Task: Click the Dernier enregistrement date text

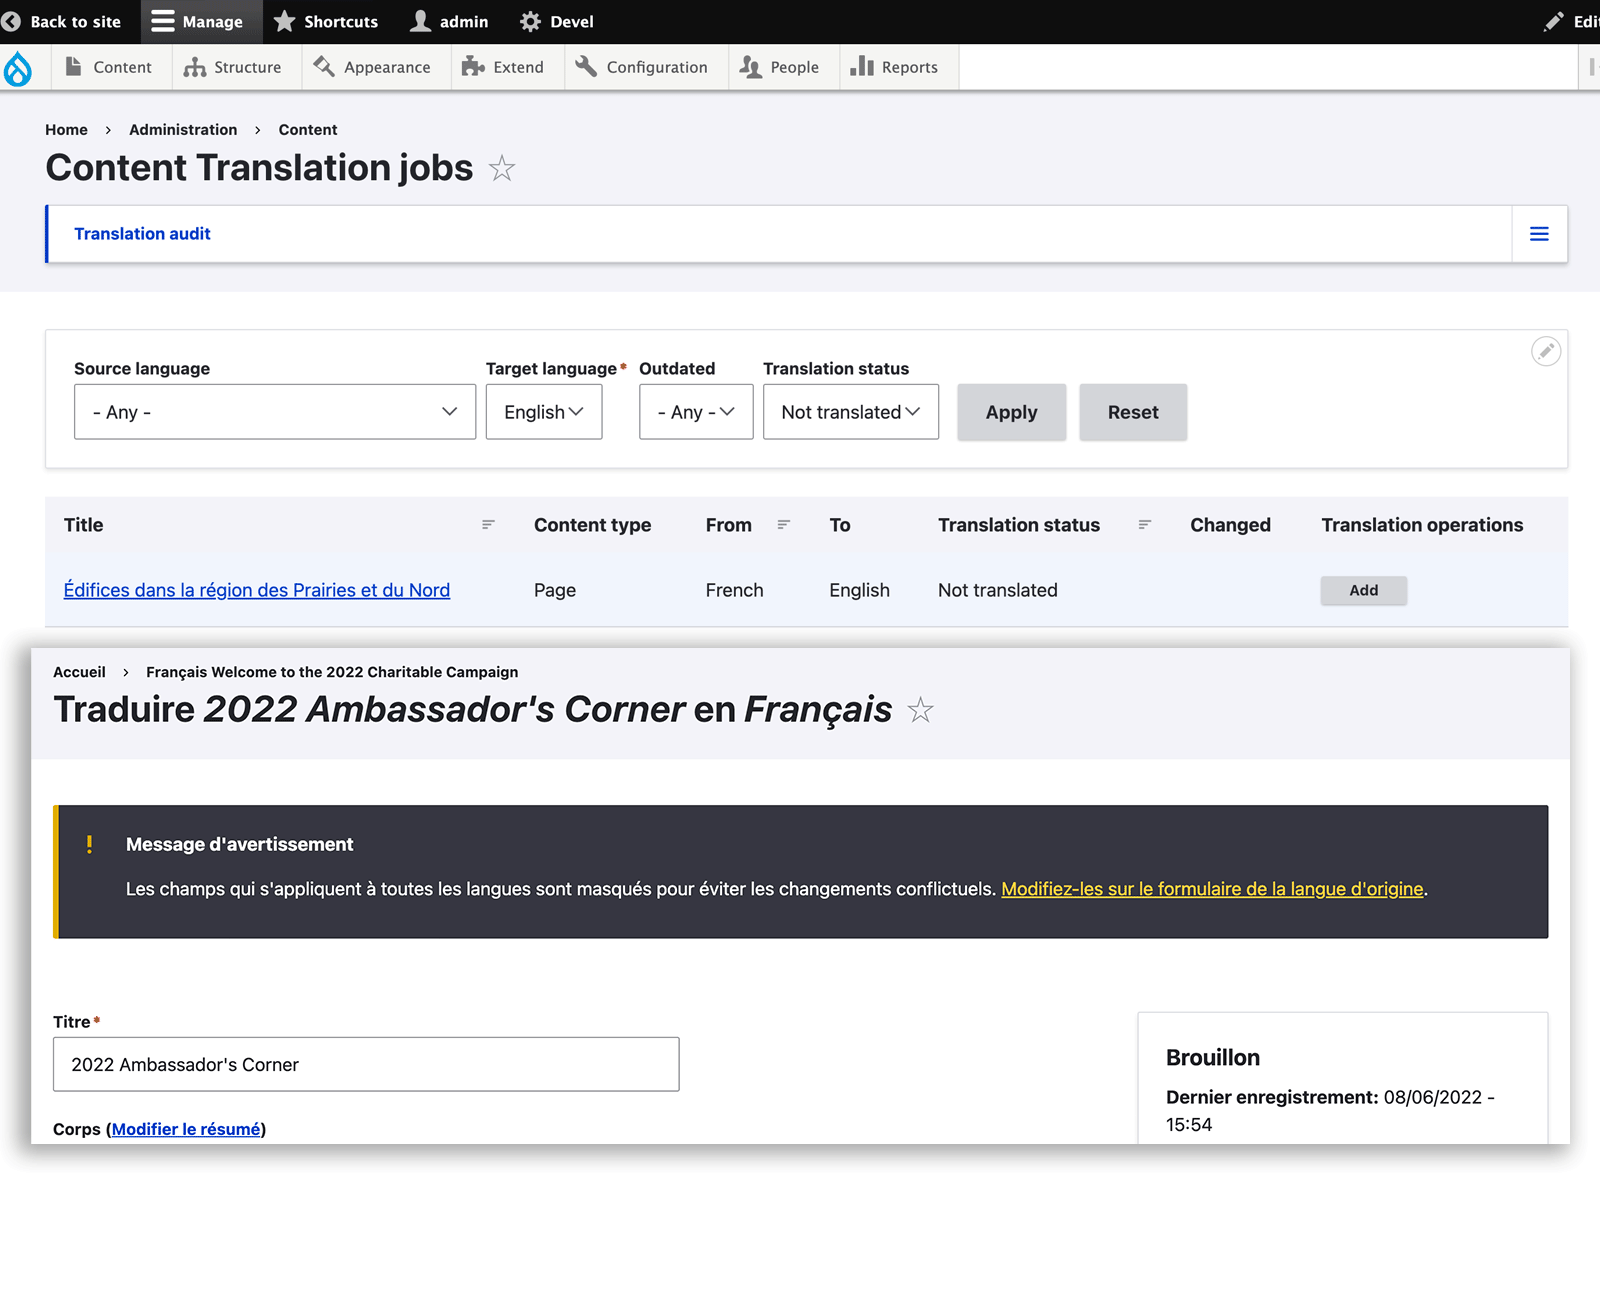Action: (x=1330, y=1111)
